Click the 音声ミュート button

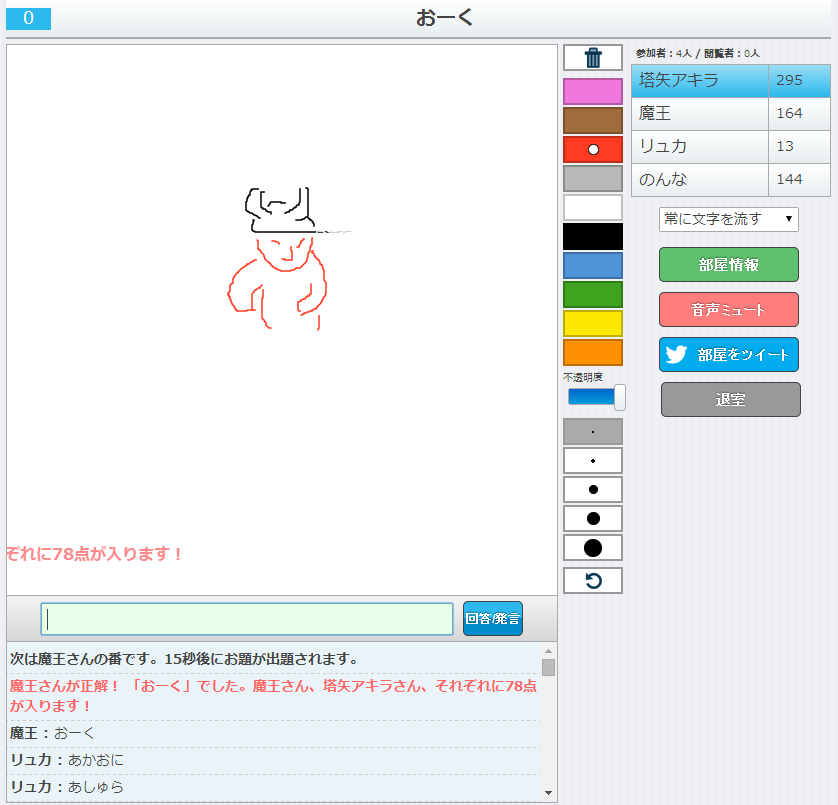(728, 309)
